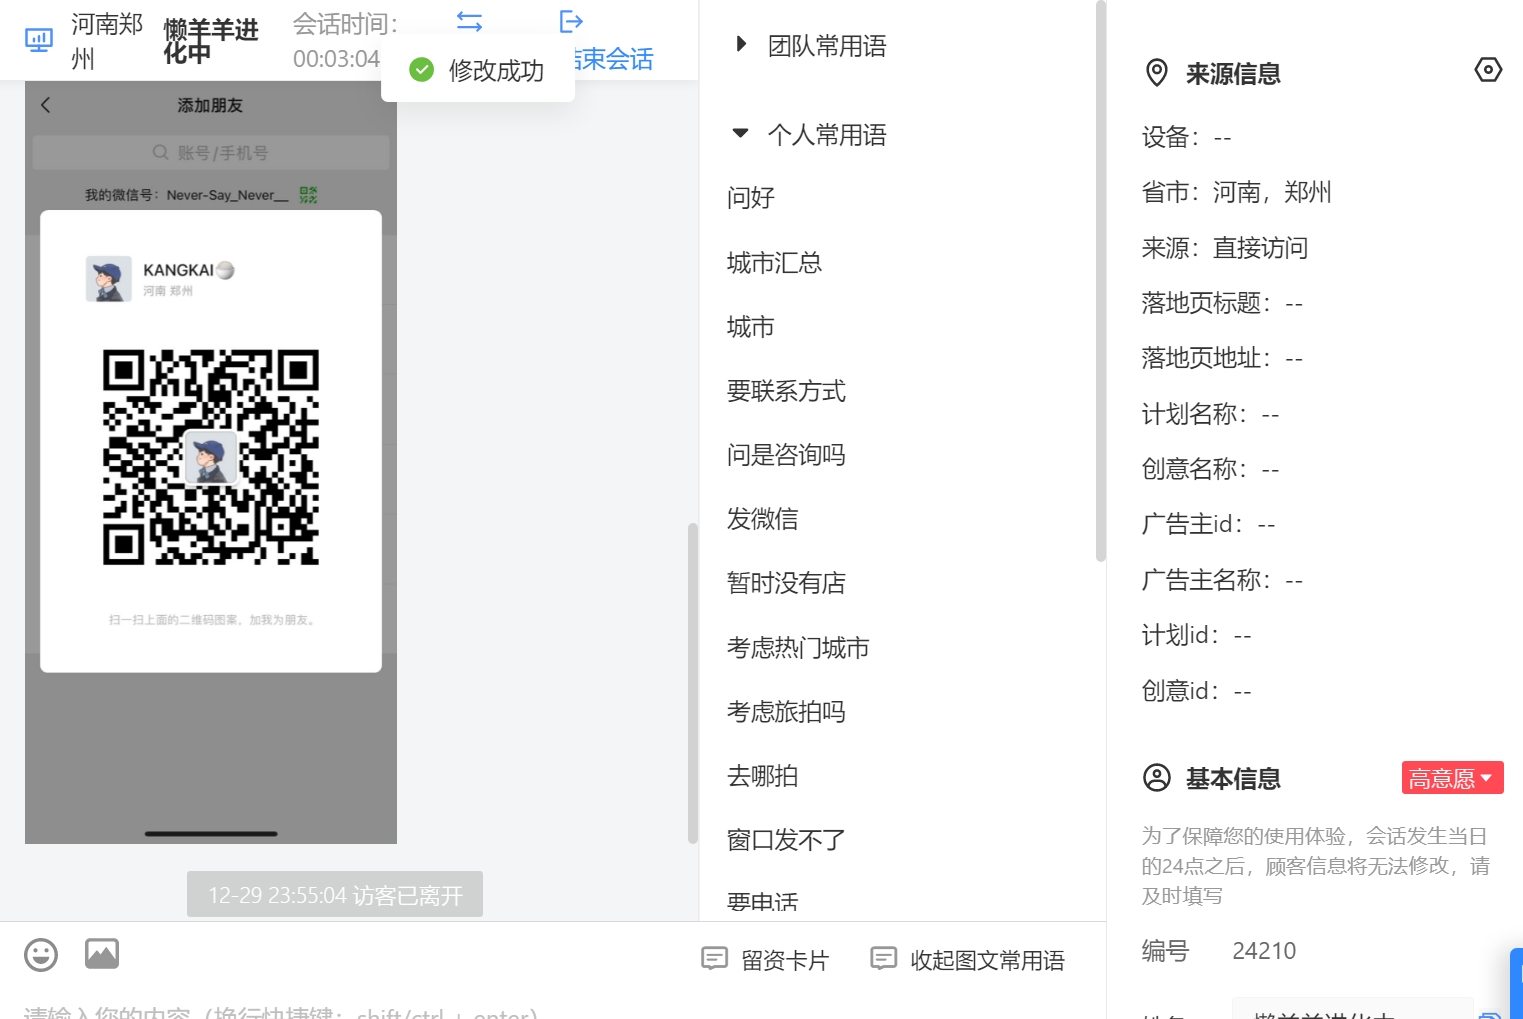Click the 广告主id info row
1523x1019 pixels.
[1208, 524]
